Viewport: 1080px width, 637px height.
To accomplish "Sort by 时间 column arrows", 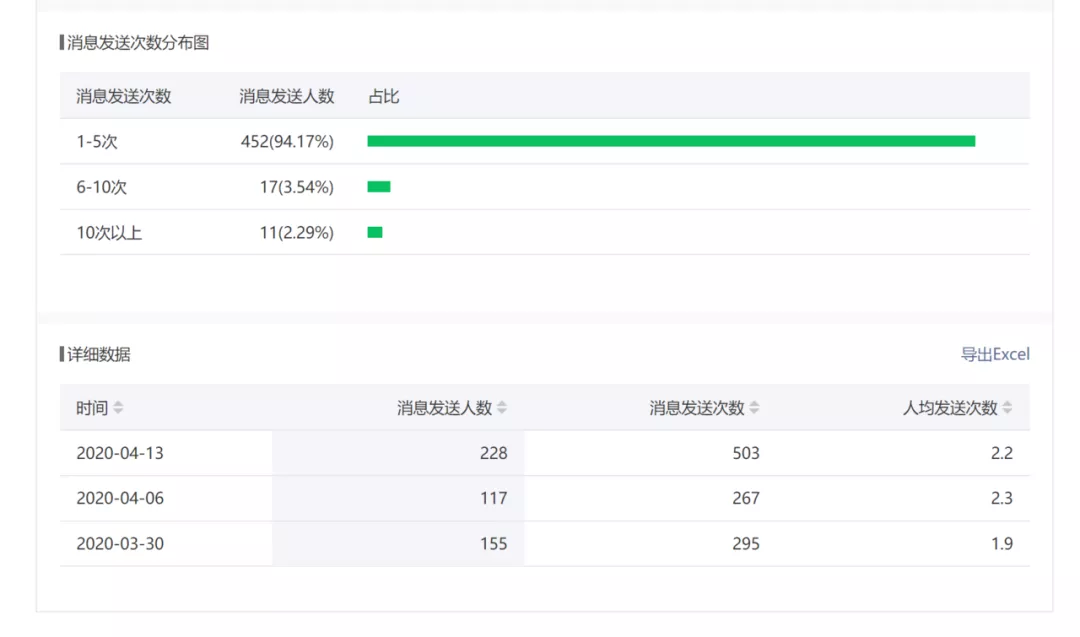I will (x=118, y=408).
